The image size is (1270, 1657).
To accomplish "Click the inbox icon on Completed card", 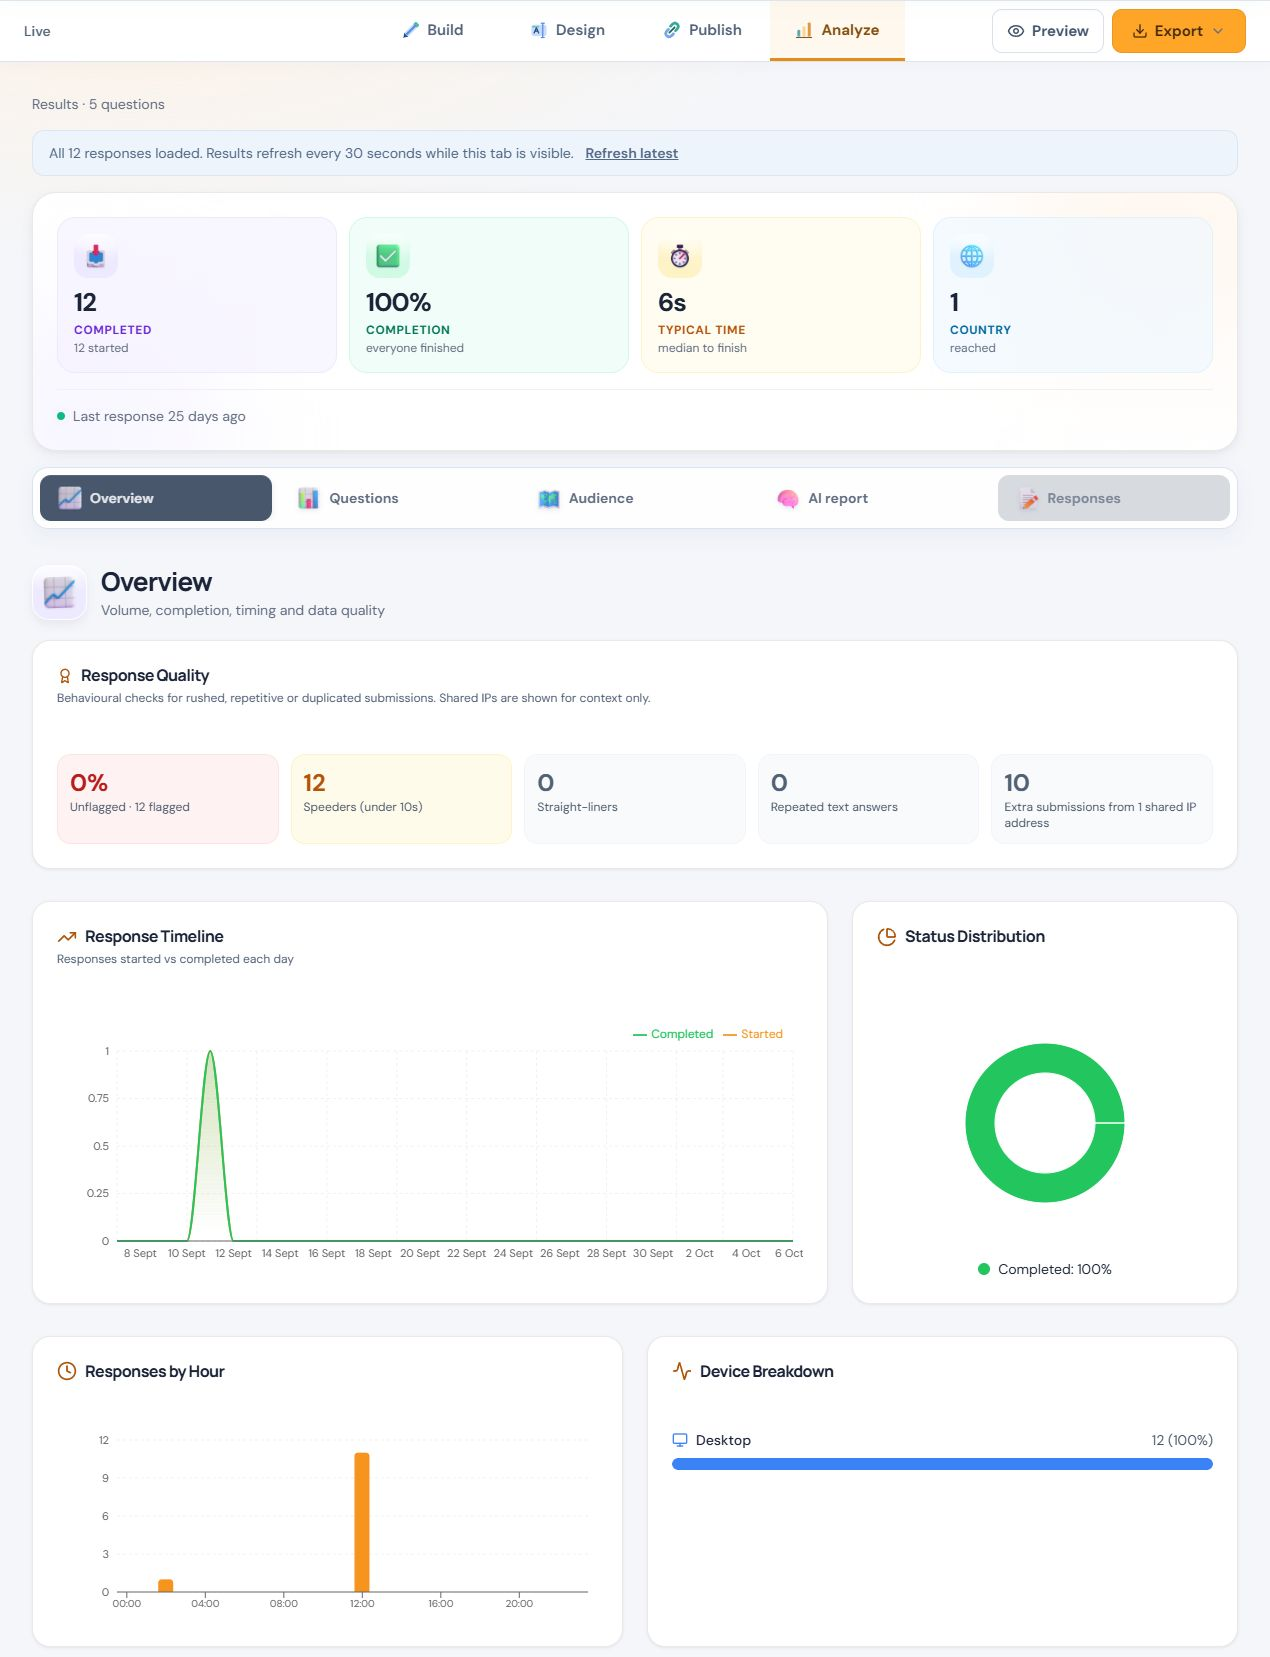I will point(96,257).
